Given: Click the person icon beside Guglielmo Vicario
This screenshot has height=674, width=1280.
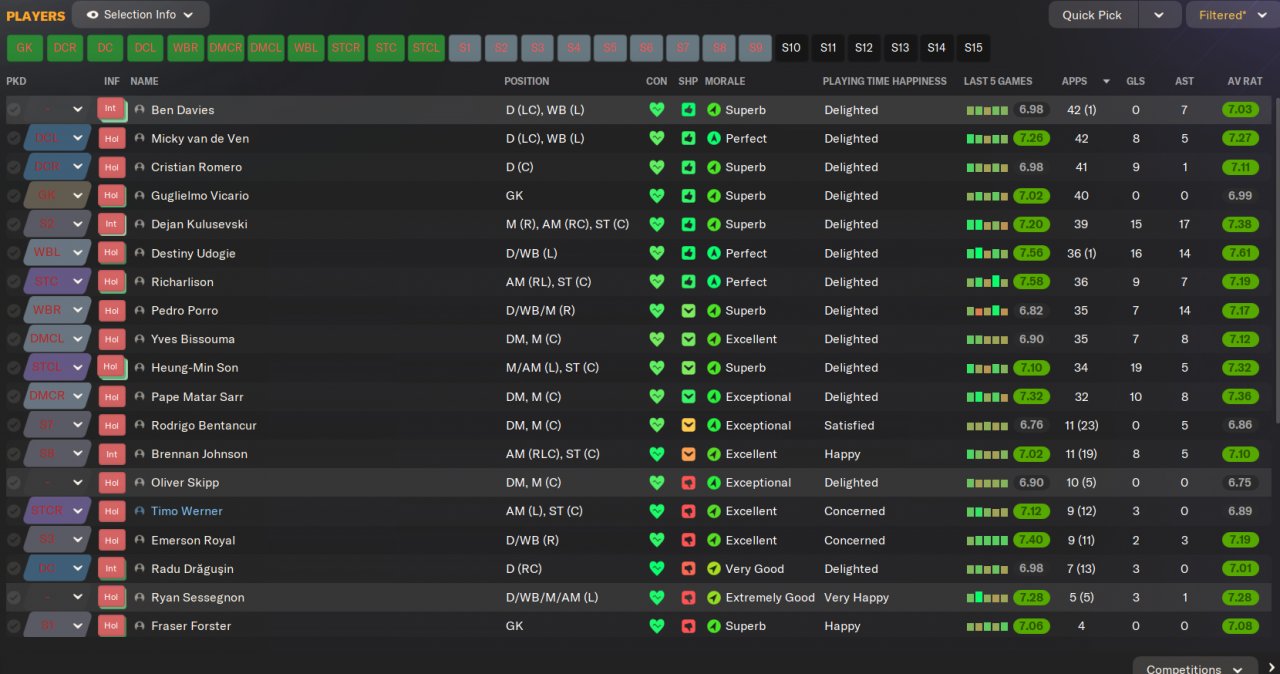Looking at the screenshot, I should [x=140, y=196].
